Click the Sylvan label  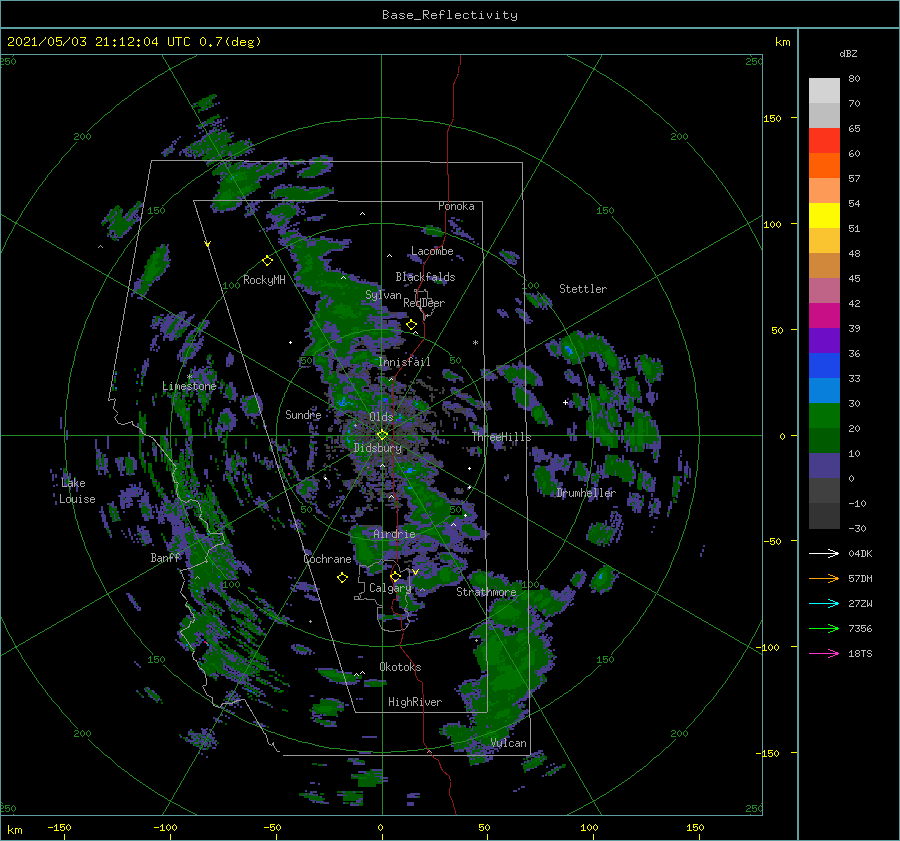click(x=383, y=295)
